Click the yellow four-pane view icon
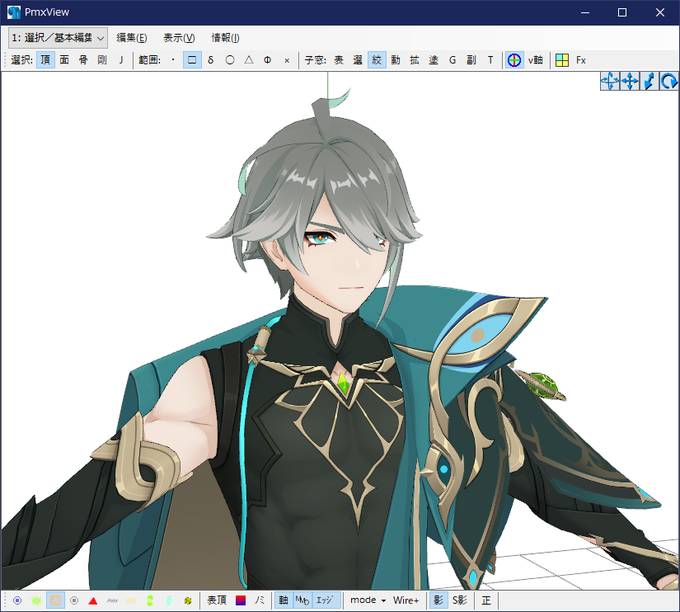The image size is (680, 612). [562, 60]
